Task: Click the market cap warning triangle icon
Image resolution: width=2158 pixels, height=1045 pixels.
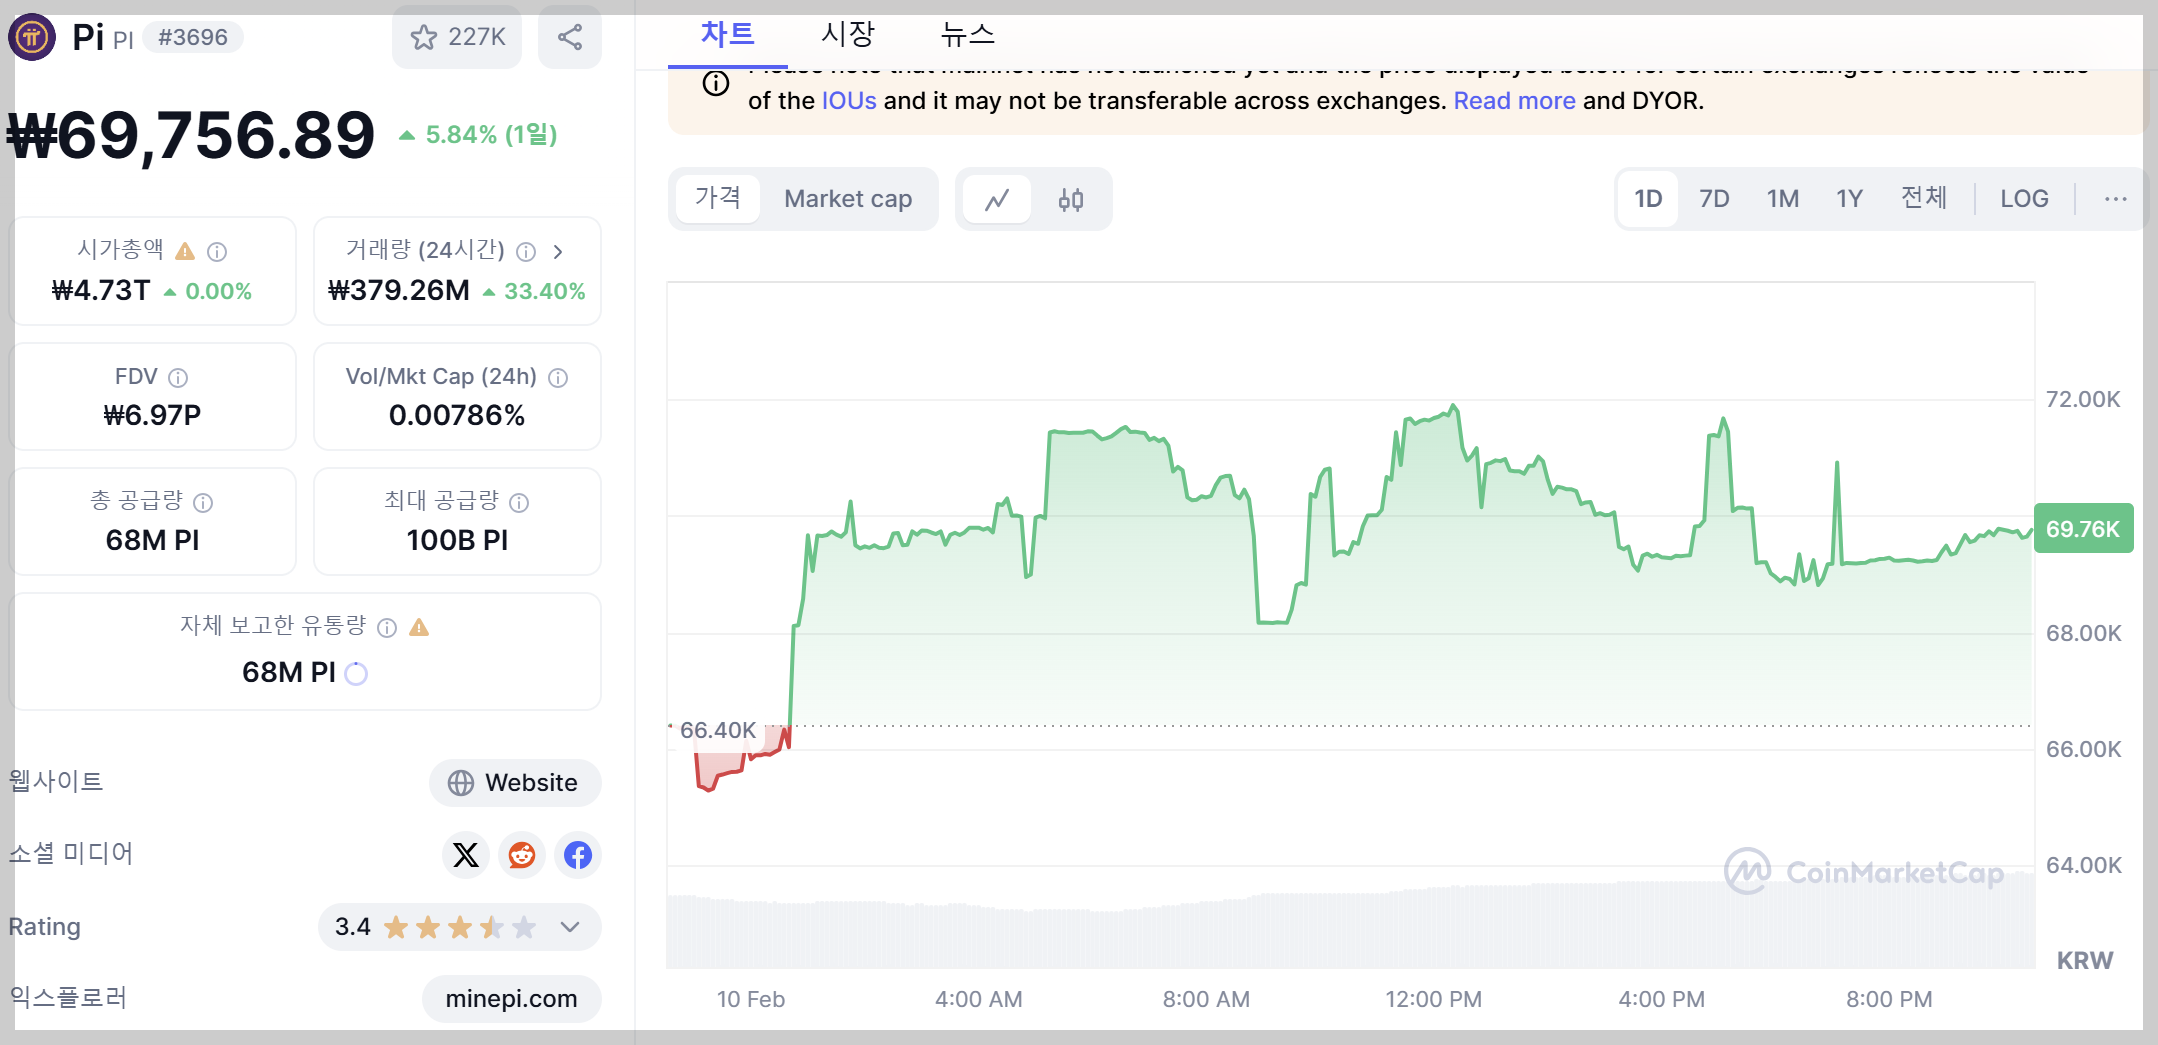Action: click(x=185, y=251)
